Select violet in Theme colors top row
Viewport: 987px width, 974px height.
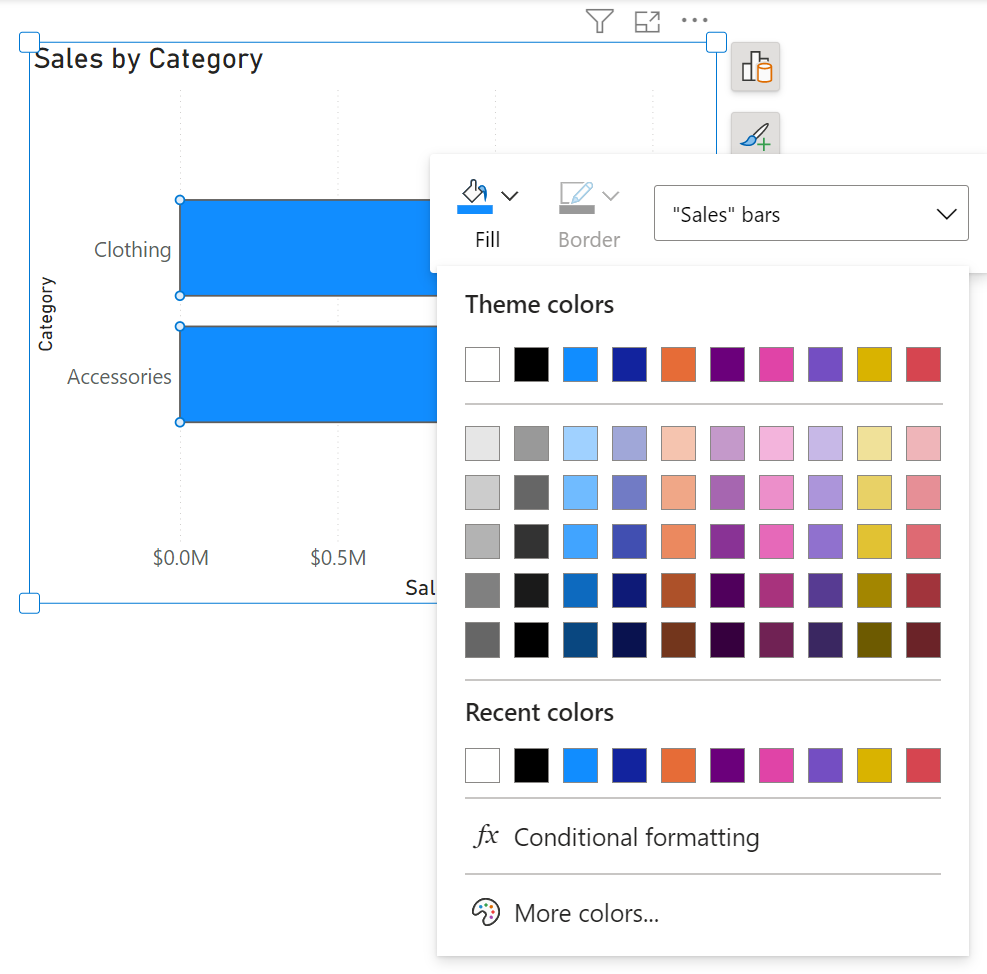click(825, 364)
